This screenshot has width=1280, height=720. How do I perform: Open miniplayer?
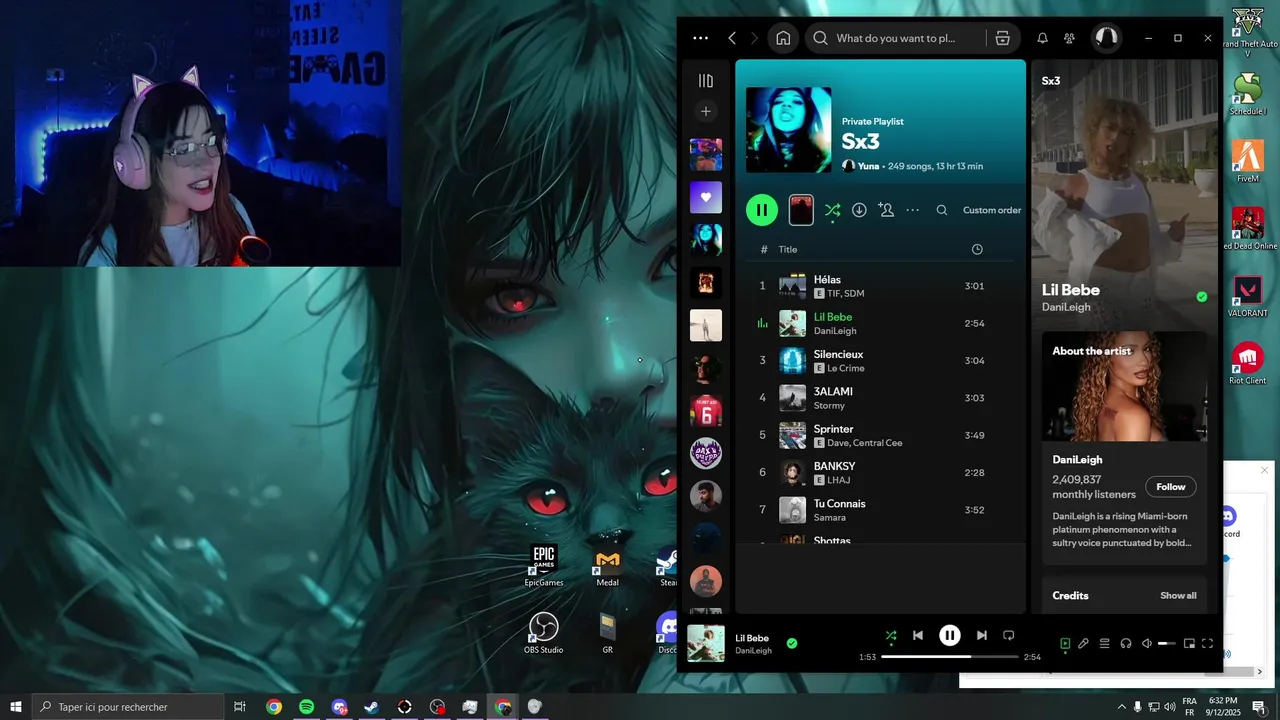click(1189, 644)
